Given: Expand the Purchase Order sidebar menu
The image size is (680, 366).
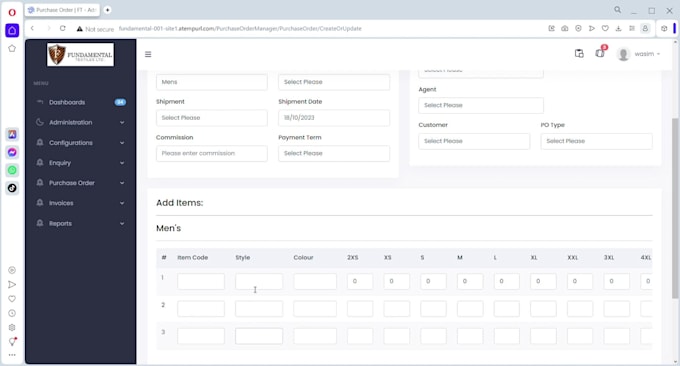Looking at the screenshot, I should 80,183.
